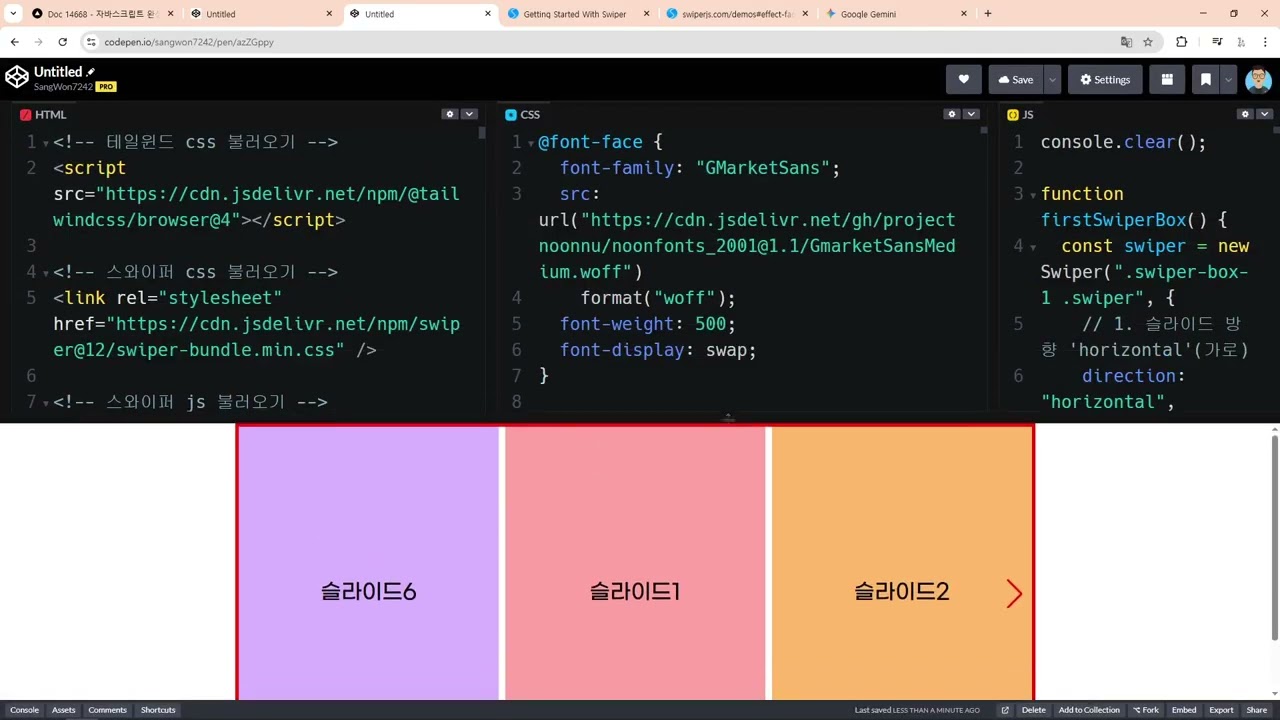Click the HTML panel icon
1280x720 pixels.
26,115
